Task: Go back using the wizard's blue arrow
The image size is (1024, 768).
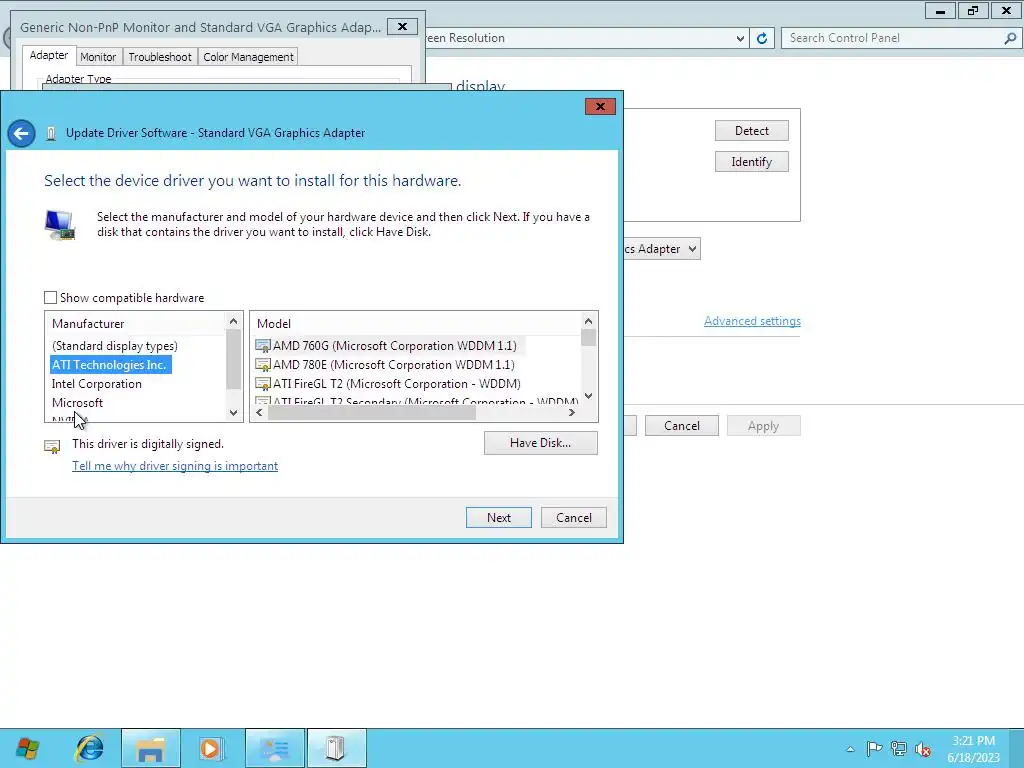Action: pos(22,134)
